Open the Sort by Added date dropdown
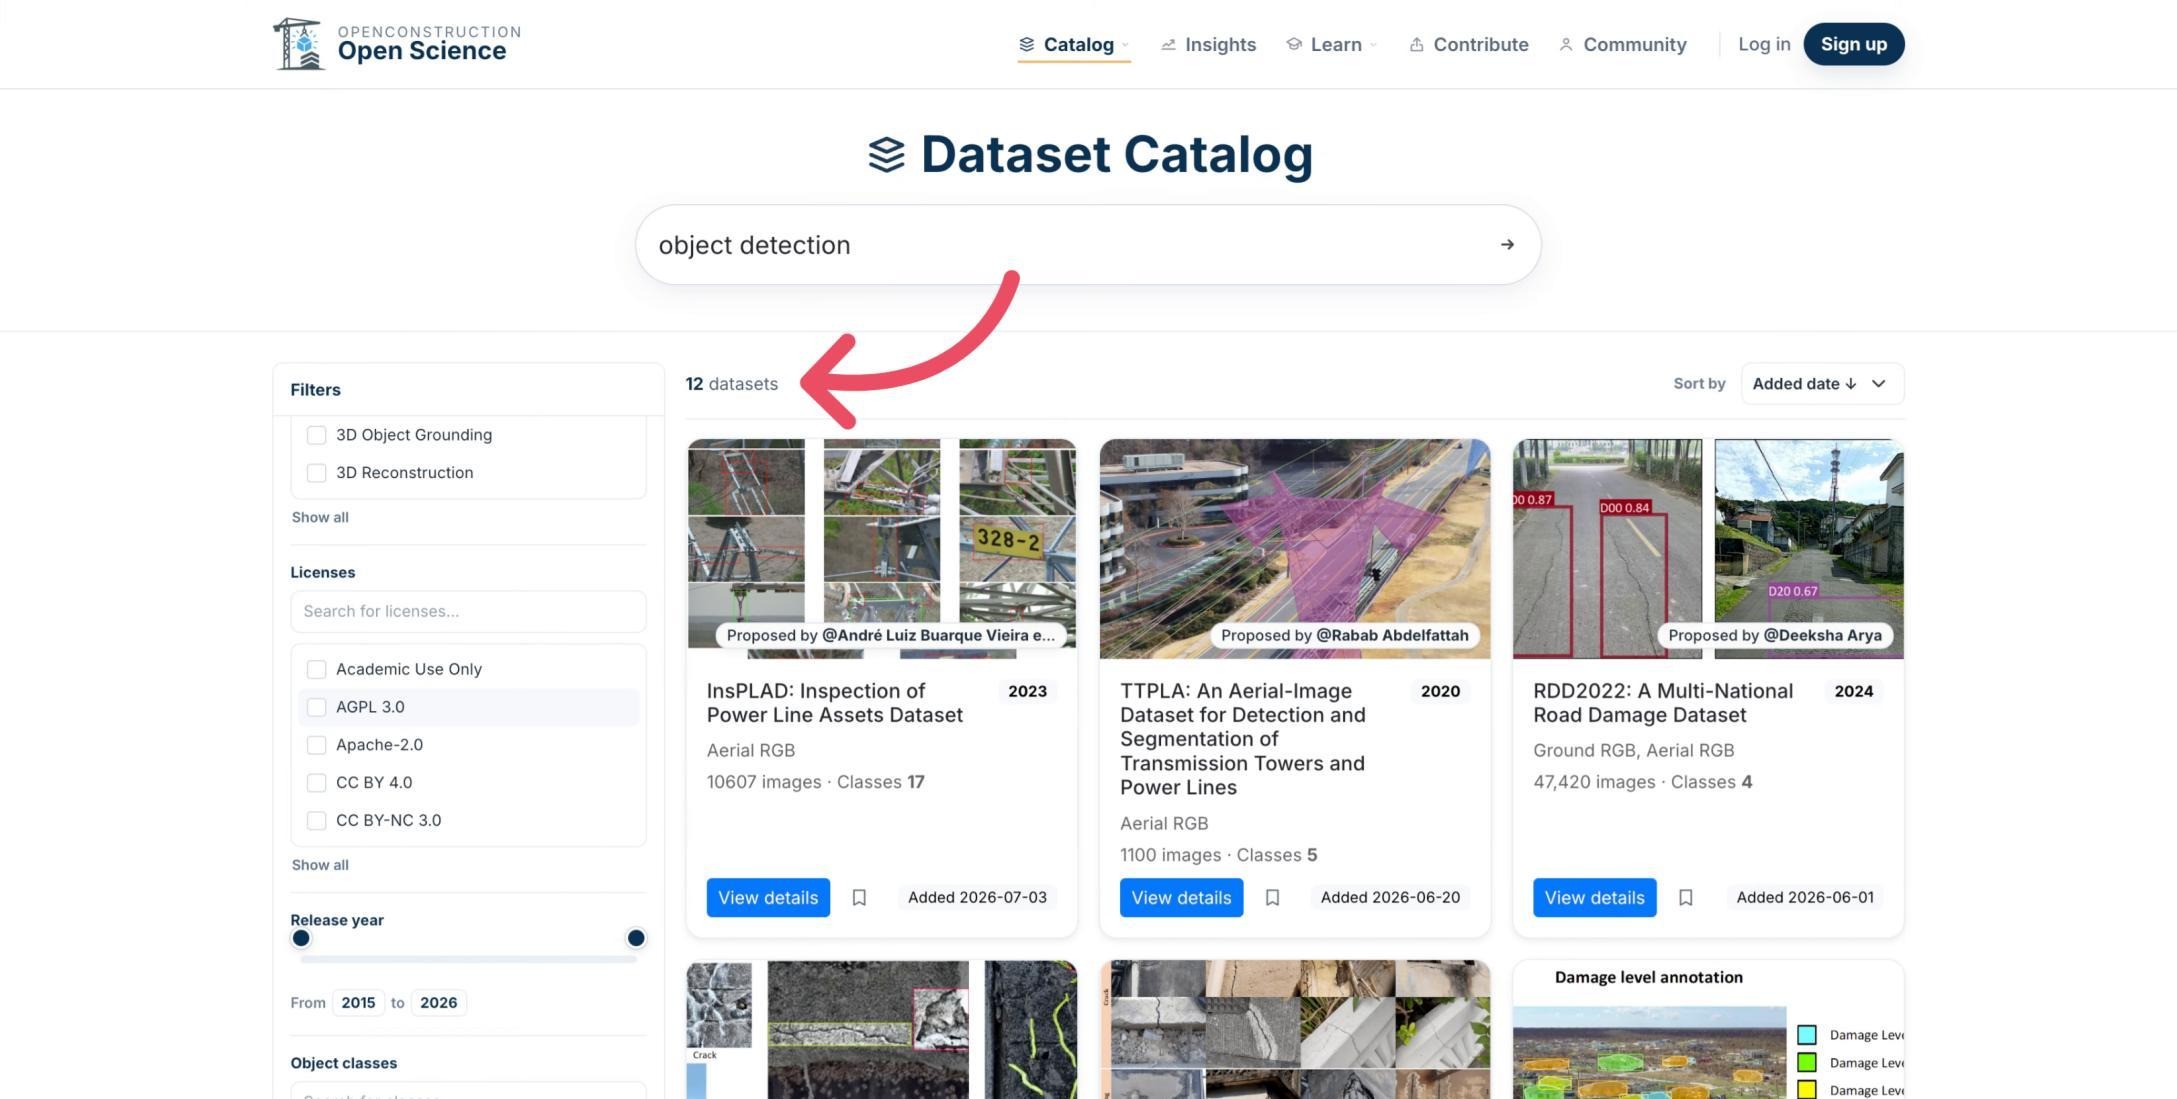 [x=1822, y=384]
